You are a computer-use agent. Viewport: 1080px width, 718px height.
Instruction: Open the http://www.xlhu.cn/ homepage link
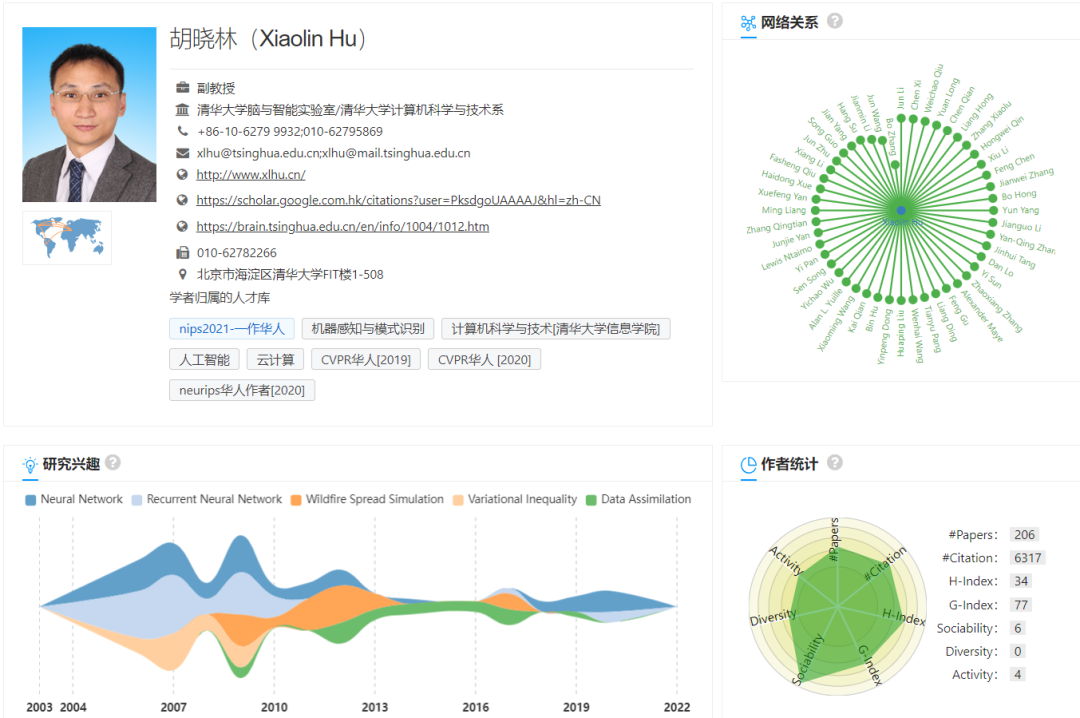click(x=251, y=175)
